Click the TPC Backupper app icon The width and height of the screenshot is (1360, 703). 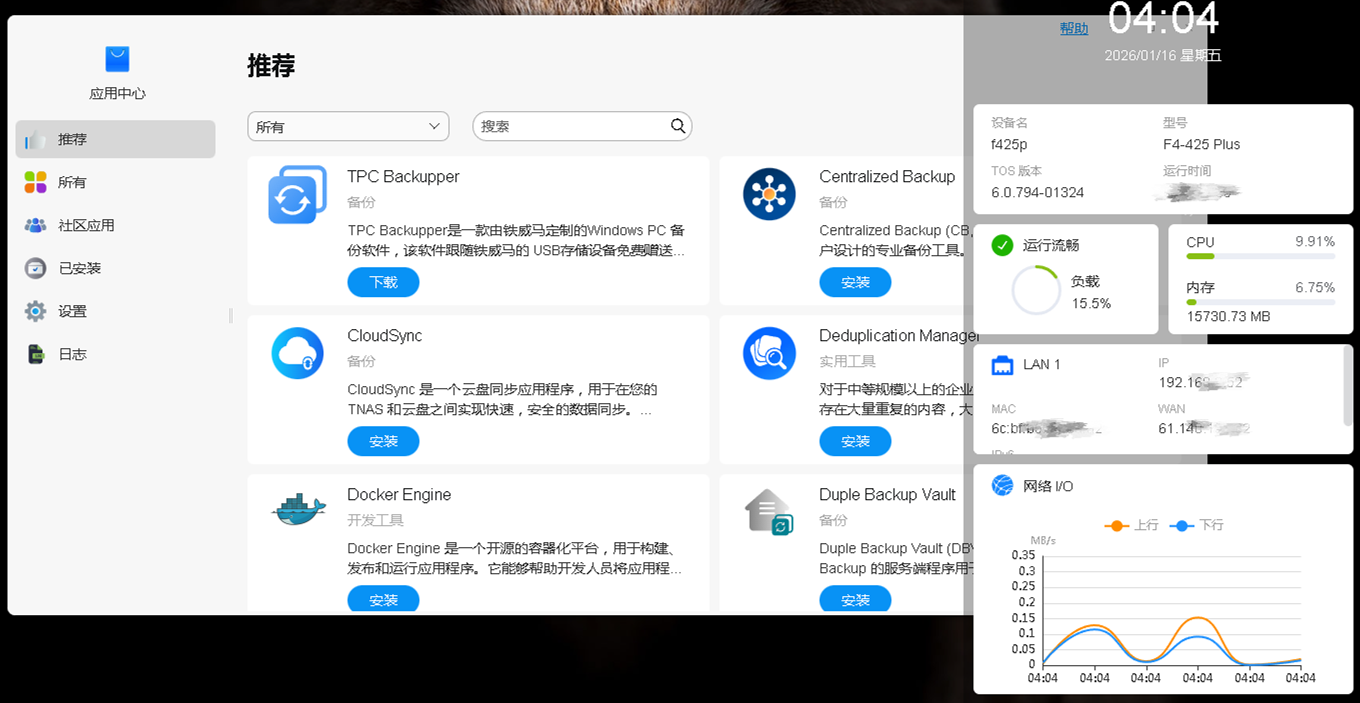[x=297, y=194]
